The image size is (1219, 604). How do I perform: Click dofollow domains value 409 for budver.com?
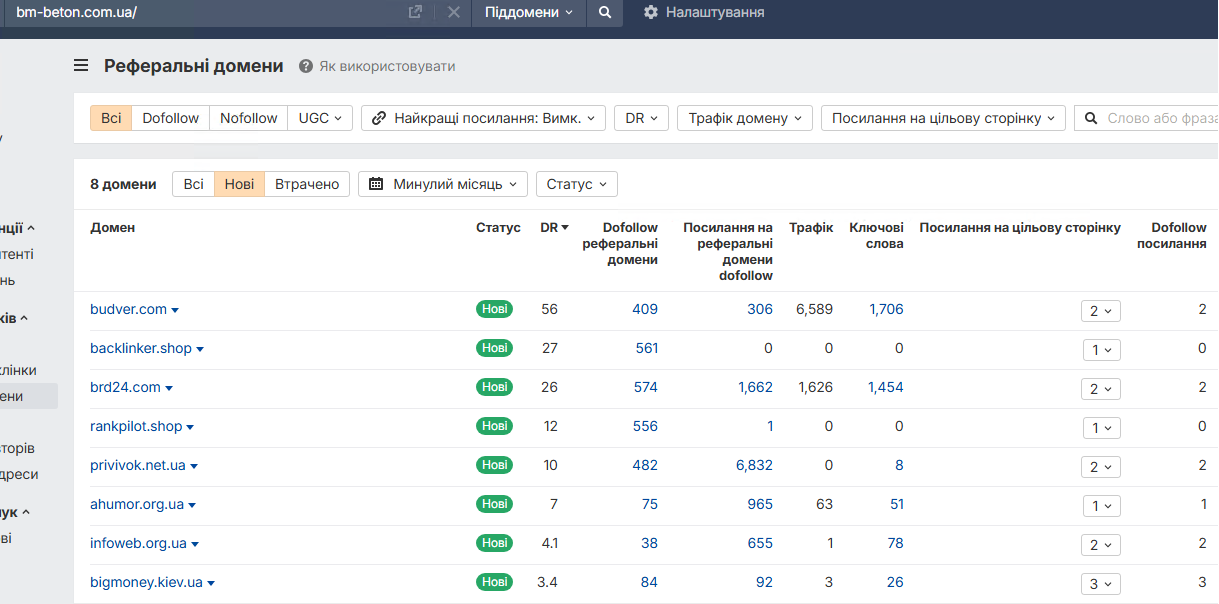coord(645,309)
